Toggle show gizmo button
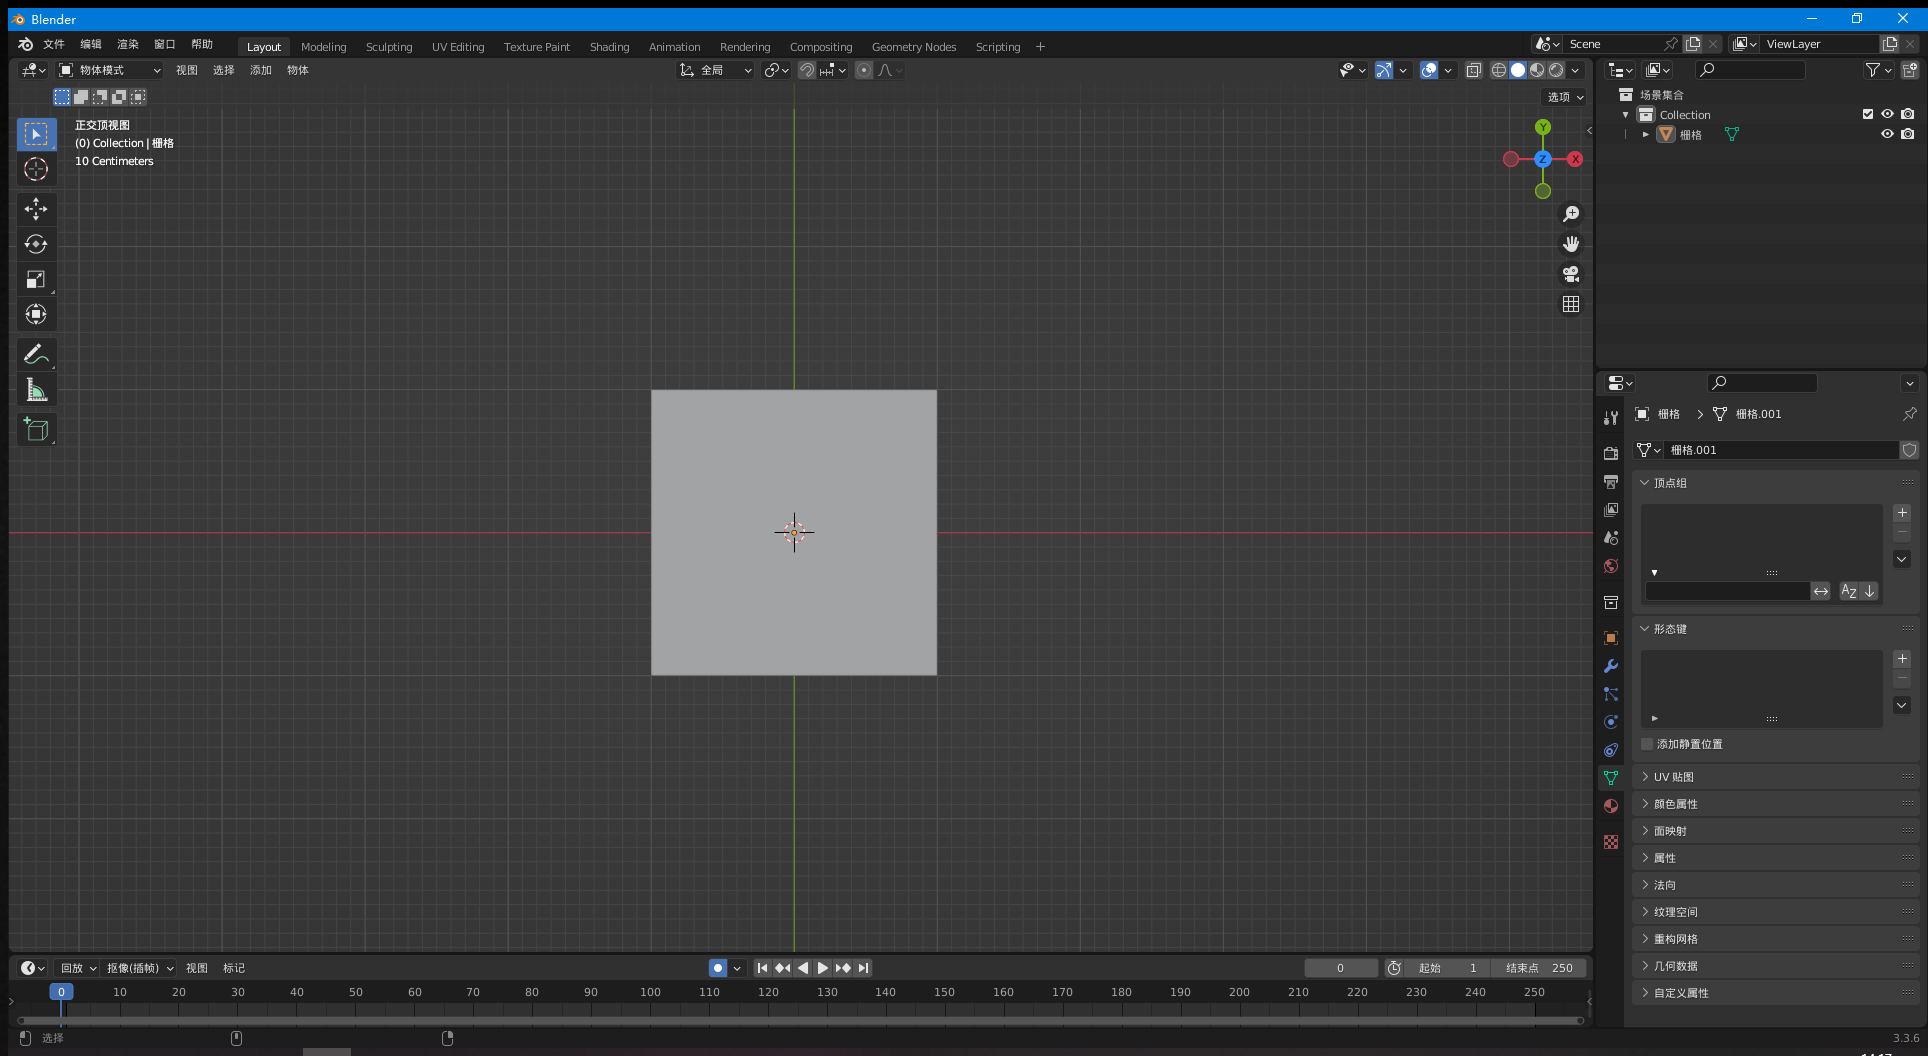1928x1056 pixels. (x=1384, y=70)
